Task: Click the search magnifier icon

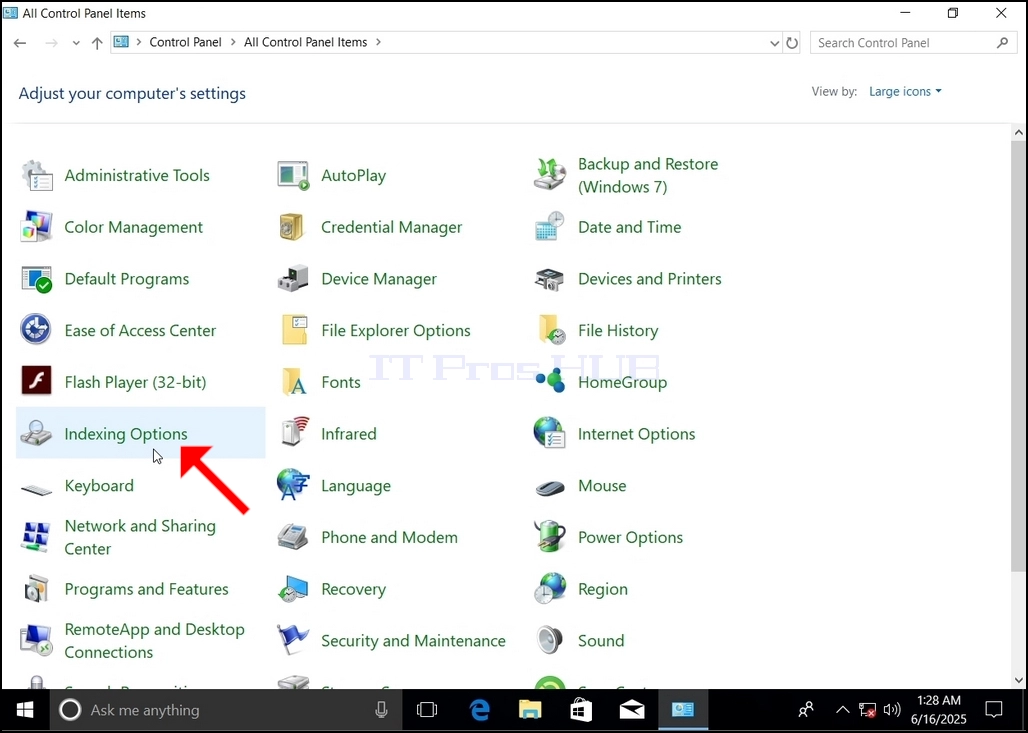Action: [x=1002, y=43]
